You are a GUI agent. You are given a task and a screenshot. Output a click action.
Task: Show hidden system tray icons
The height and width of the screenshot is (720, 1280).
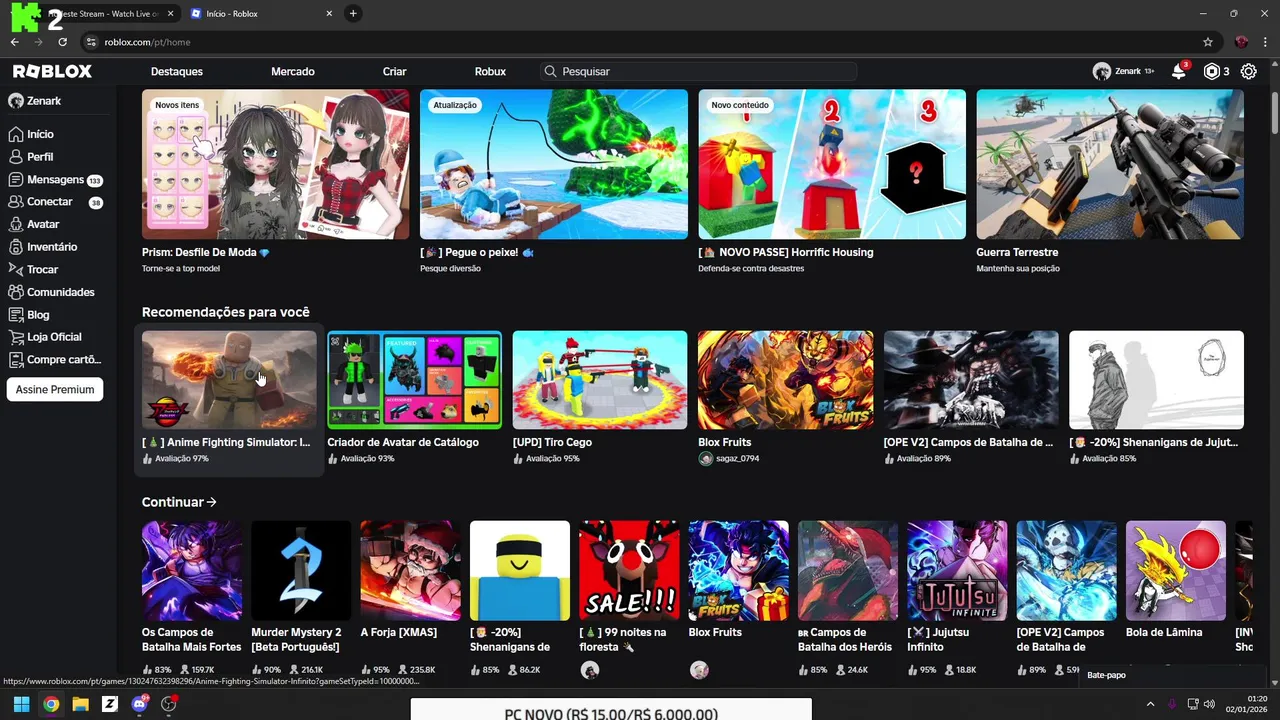[x=1150, y=704]
